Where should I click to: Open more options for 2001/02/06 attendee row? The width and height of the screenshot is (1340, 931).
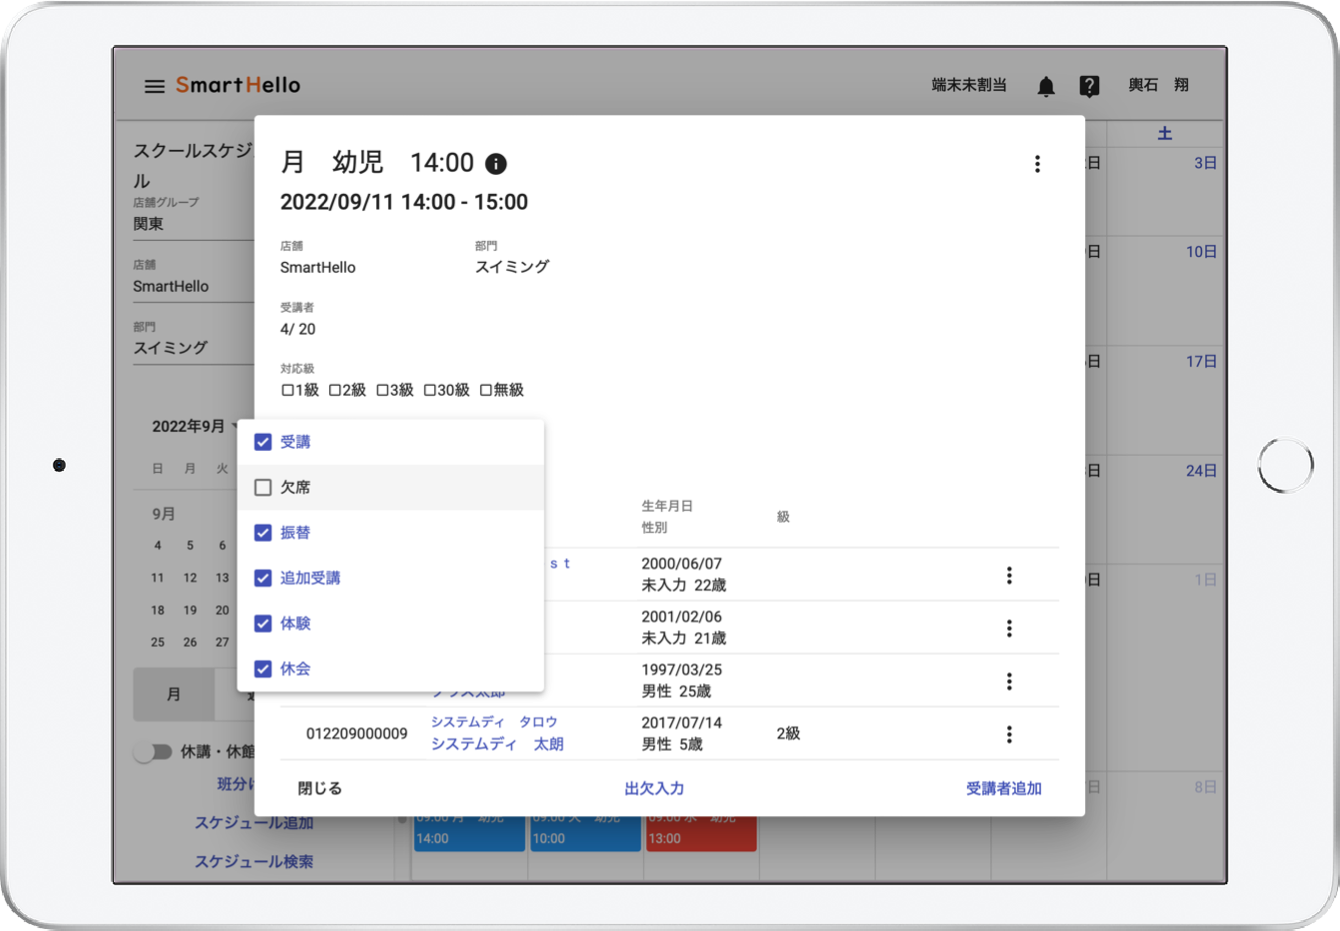(x=1009, y=628)
